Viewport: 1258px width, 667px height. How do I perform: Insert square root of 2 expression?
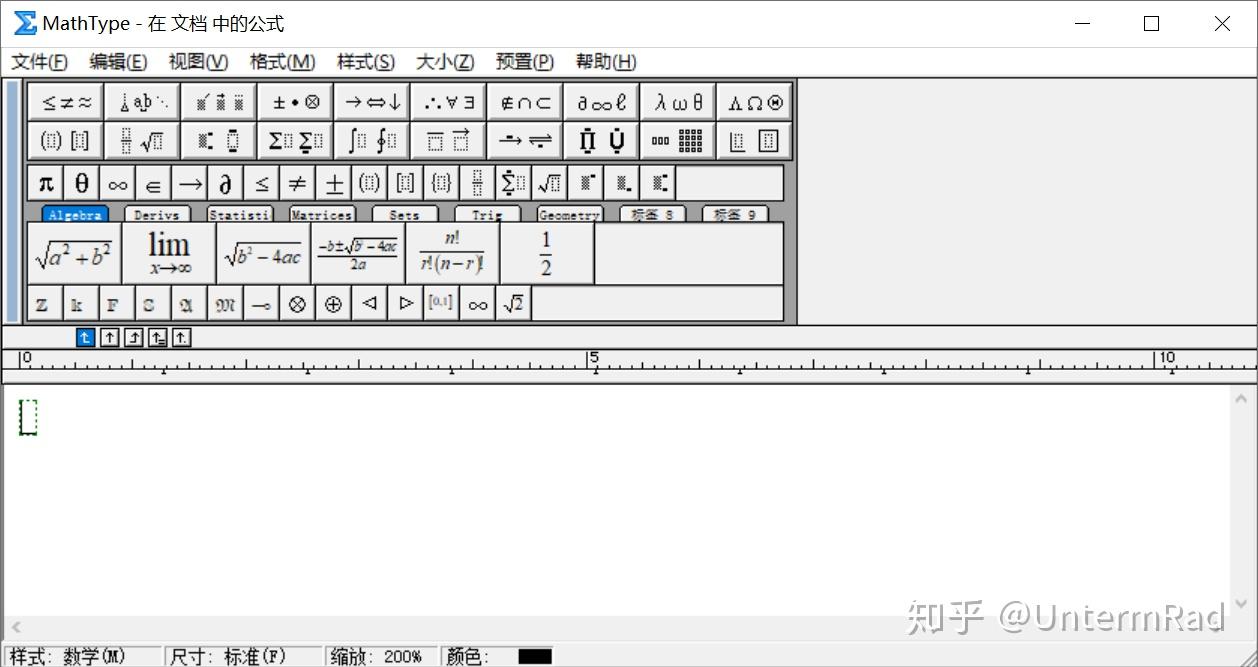[513, 304]
